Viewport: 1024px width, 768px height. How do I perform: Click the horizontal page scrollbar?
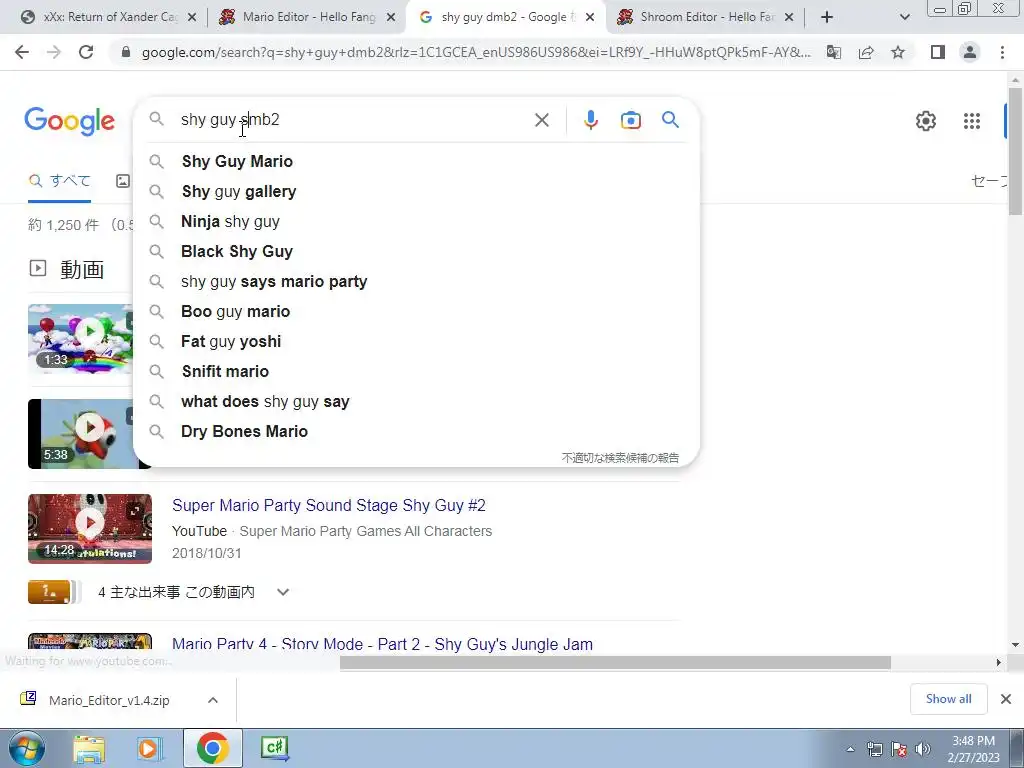click(615, 662)
